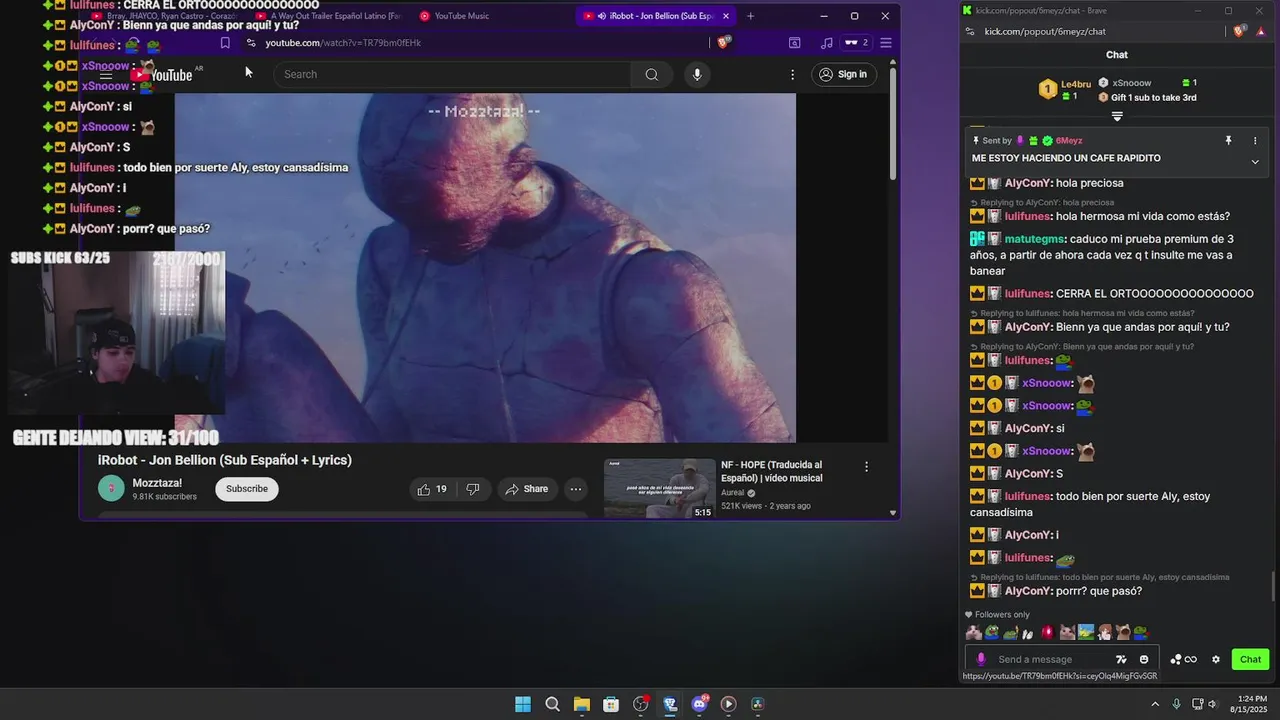This screenshot has height=720, width=1280.
Task: Open File Explorer from the taskbar
Action: tap(582, 704)
